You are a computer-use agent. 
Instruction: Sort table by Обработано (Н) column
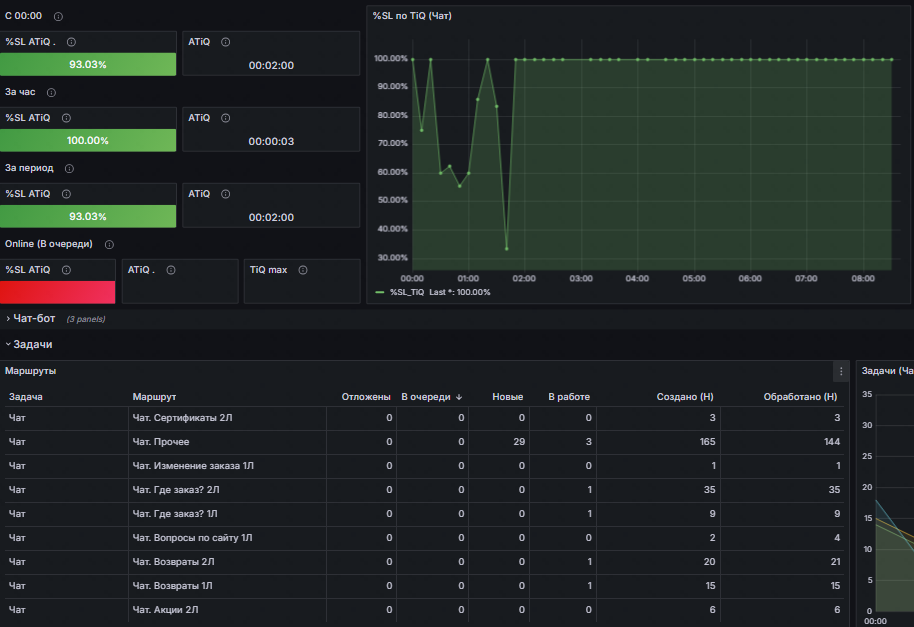(x=800, y=397)
